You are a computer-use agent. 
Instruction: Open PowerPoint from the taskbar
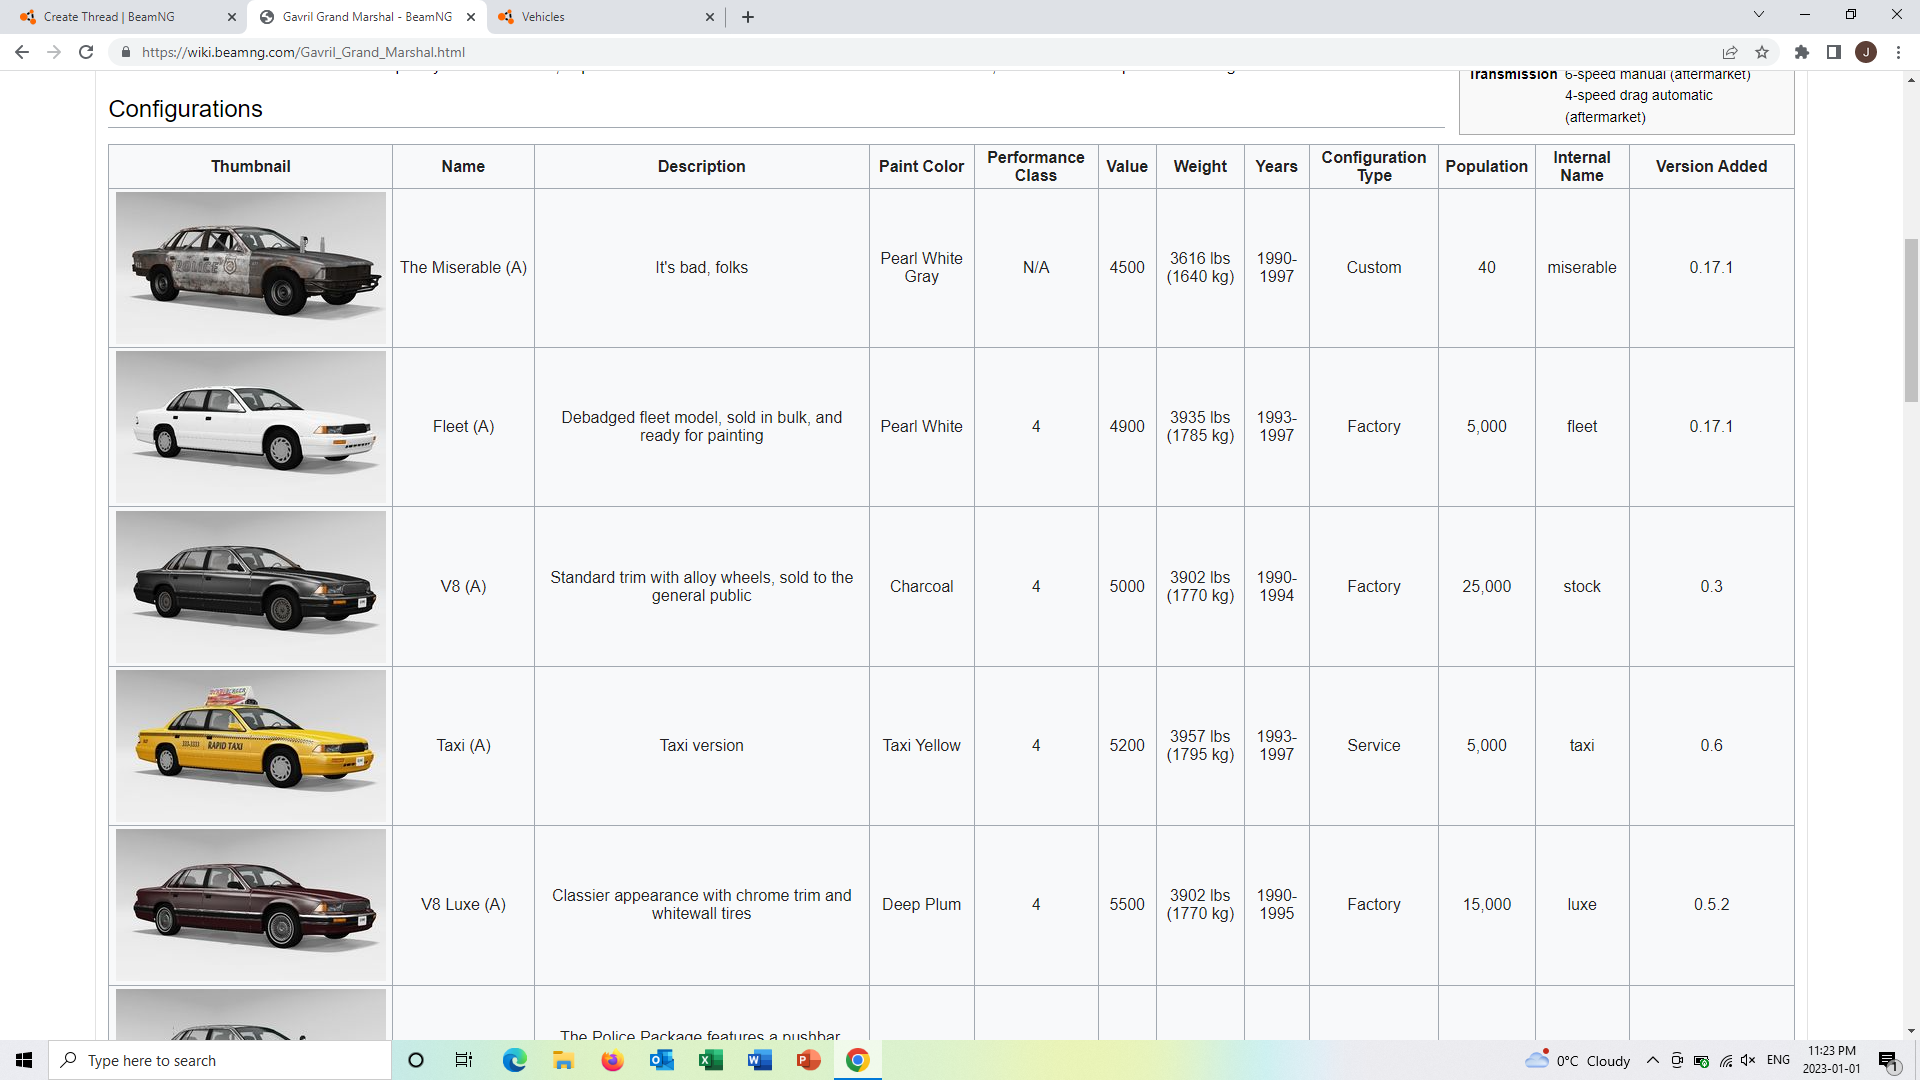click(x=808, y=1060)
